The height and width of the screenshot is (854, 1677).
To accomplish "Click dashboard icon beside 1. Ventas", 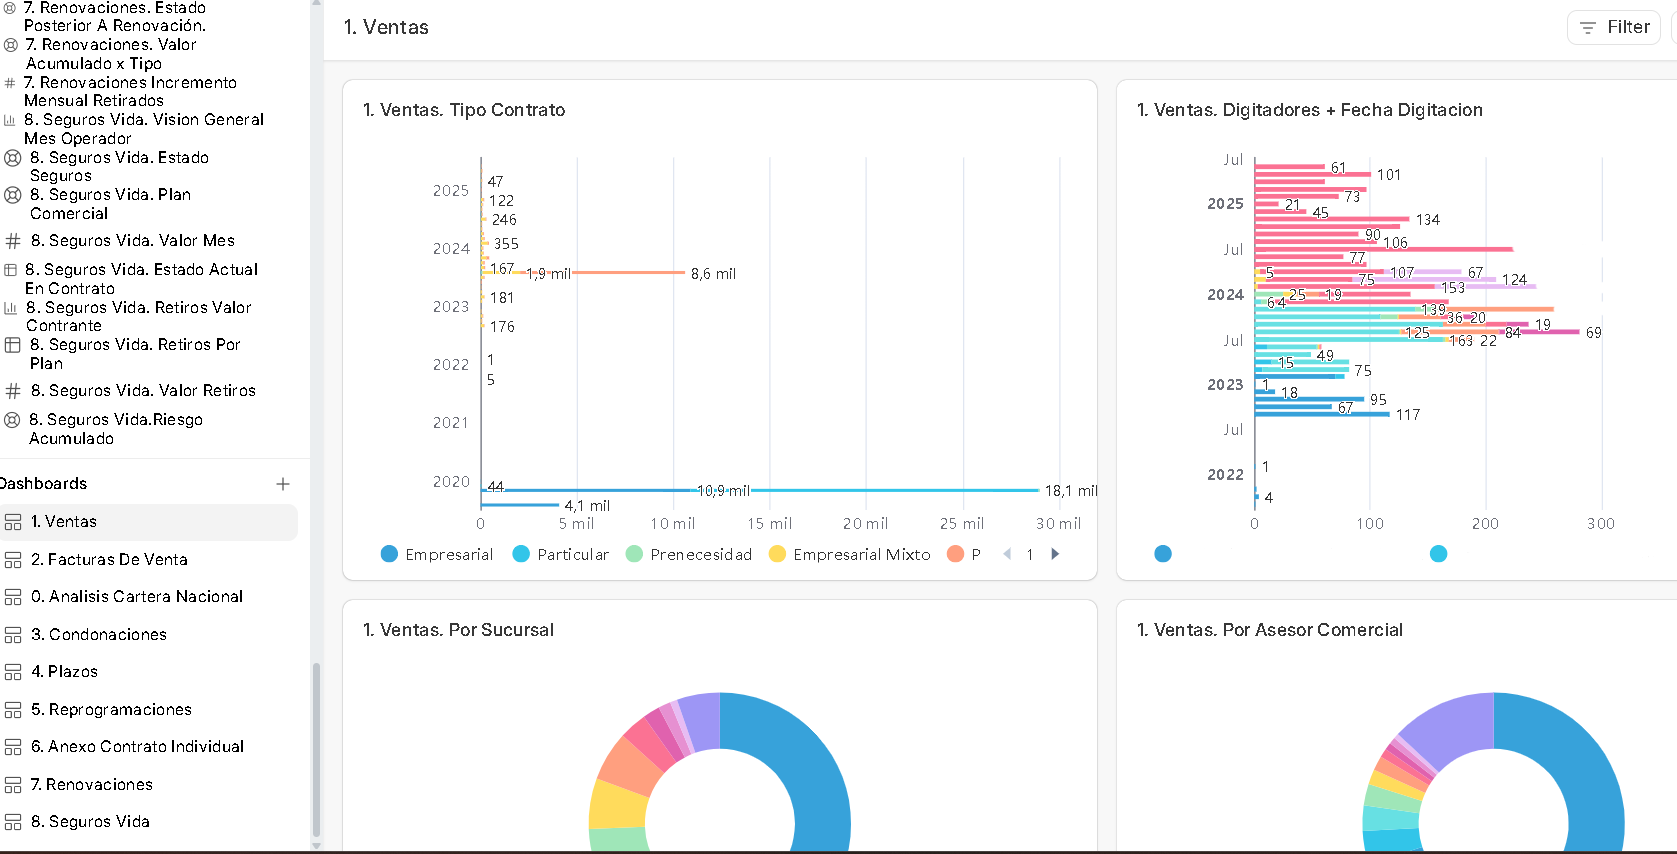I will [x=13, y=522].
